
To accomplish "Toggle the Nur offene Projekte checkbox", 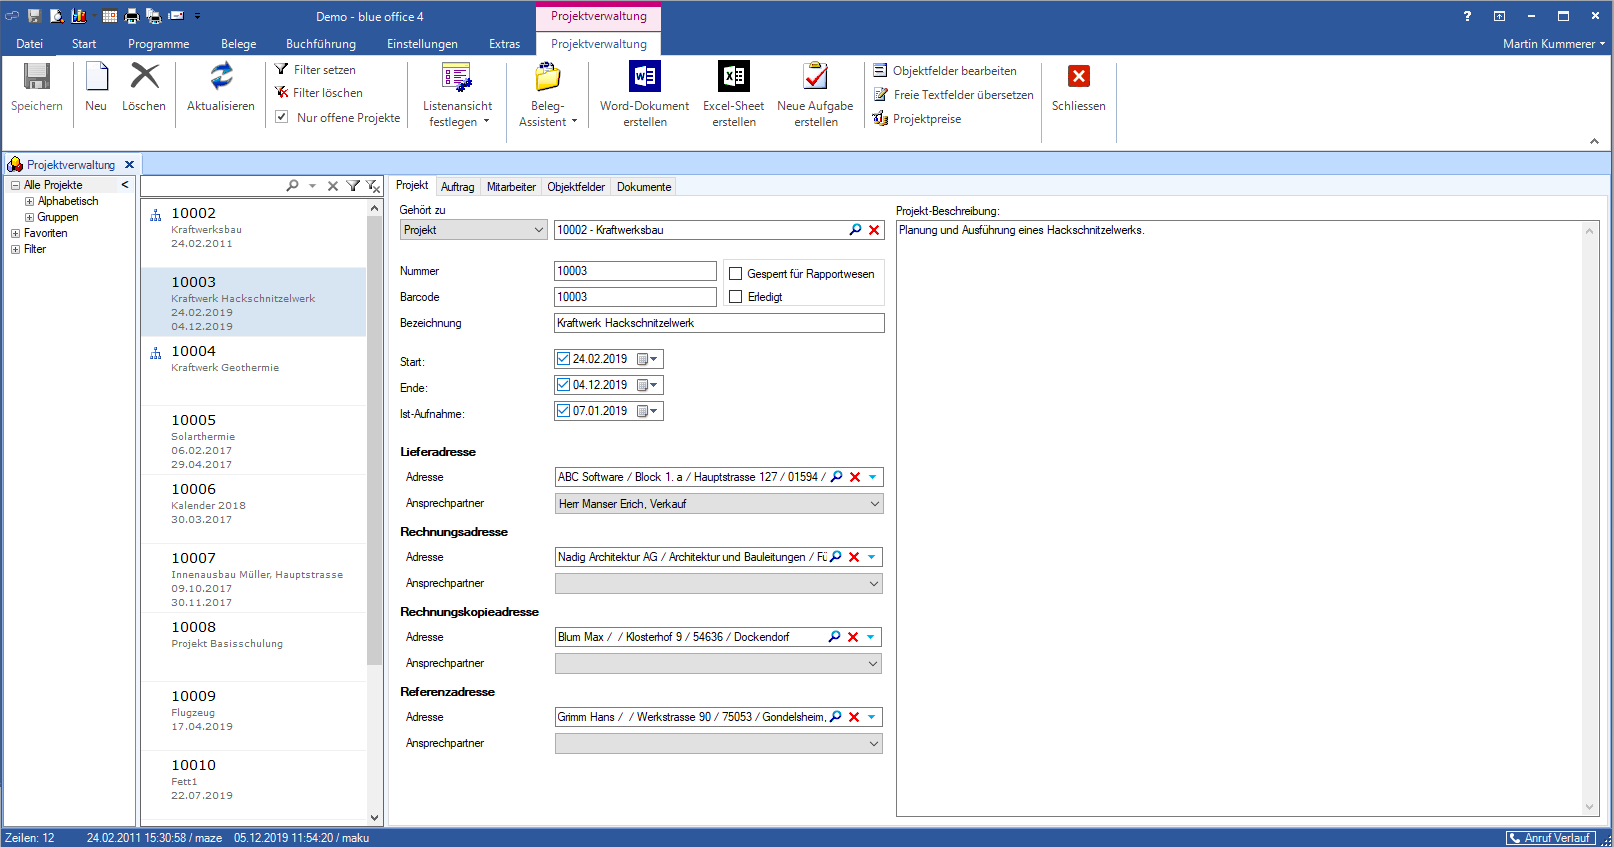I will pyautogui.click(x=282, y=117).
